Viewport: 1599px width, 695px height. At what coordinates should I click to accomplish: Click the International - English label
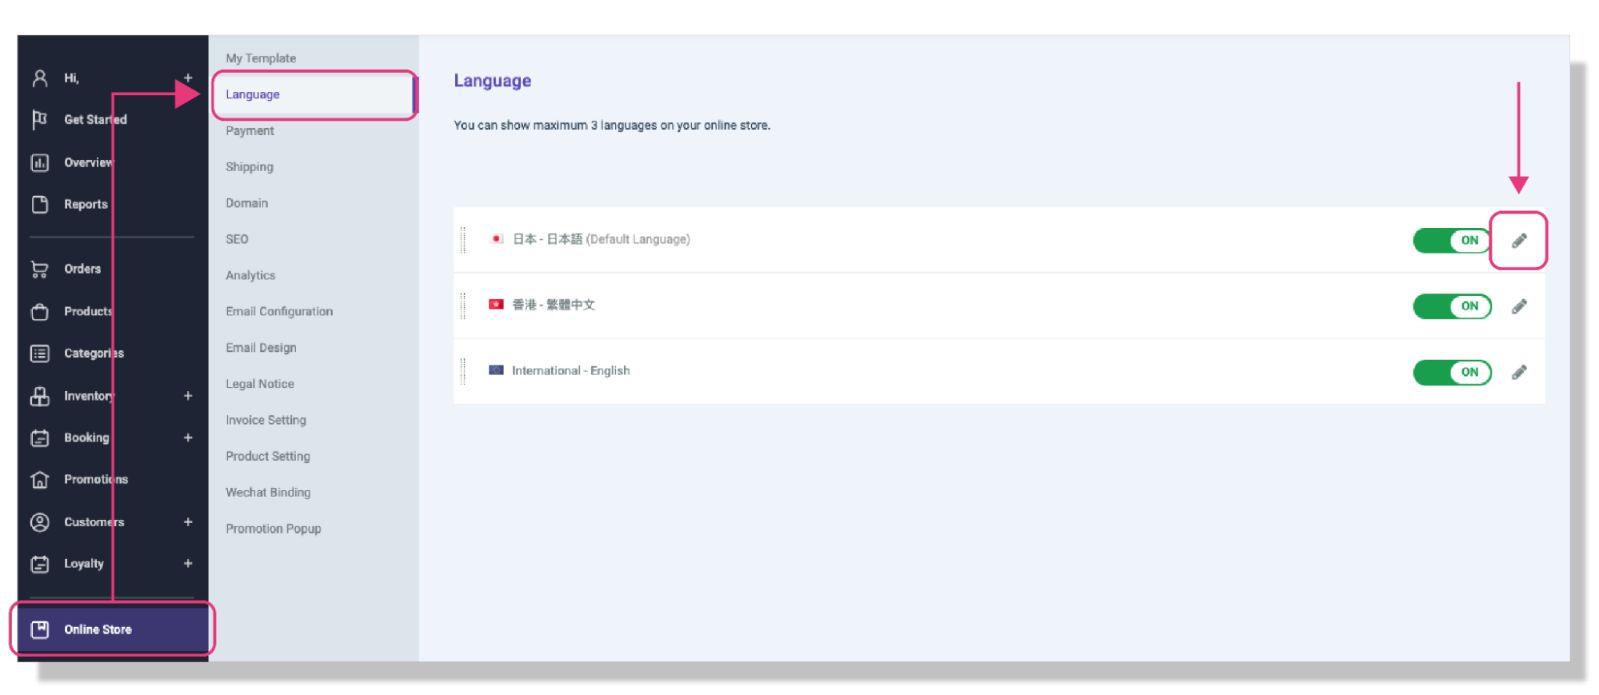[571, 371]
